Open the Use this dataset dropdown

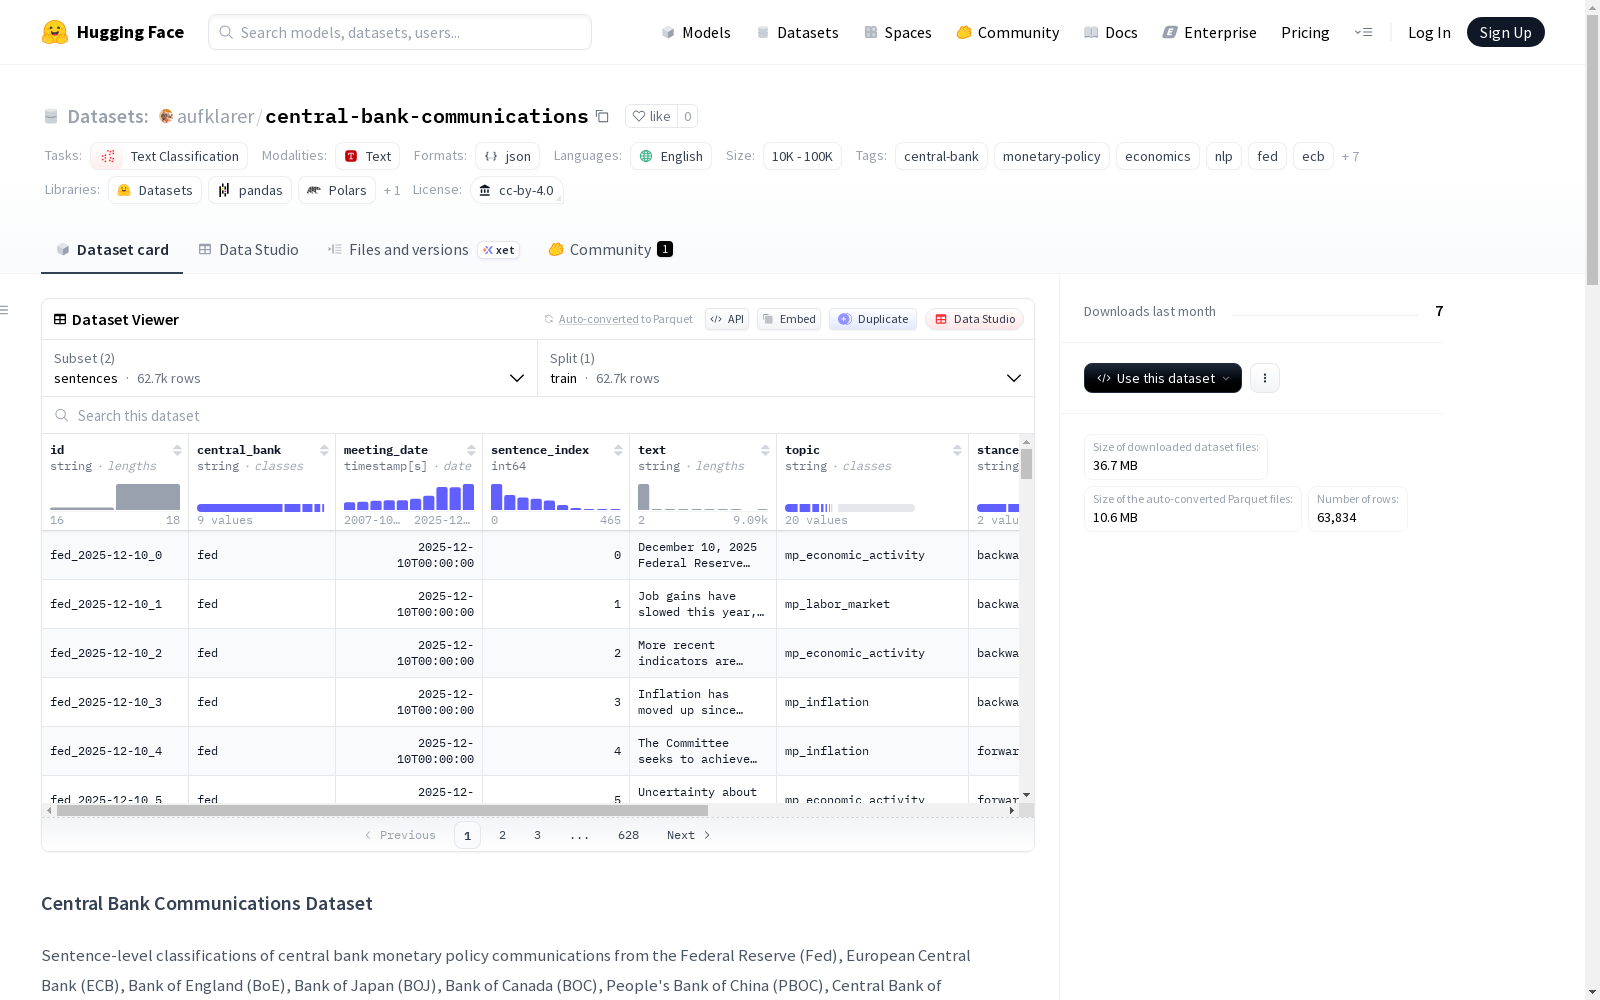tap(1163, 378)
